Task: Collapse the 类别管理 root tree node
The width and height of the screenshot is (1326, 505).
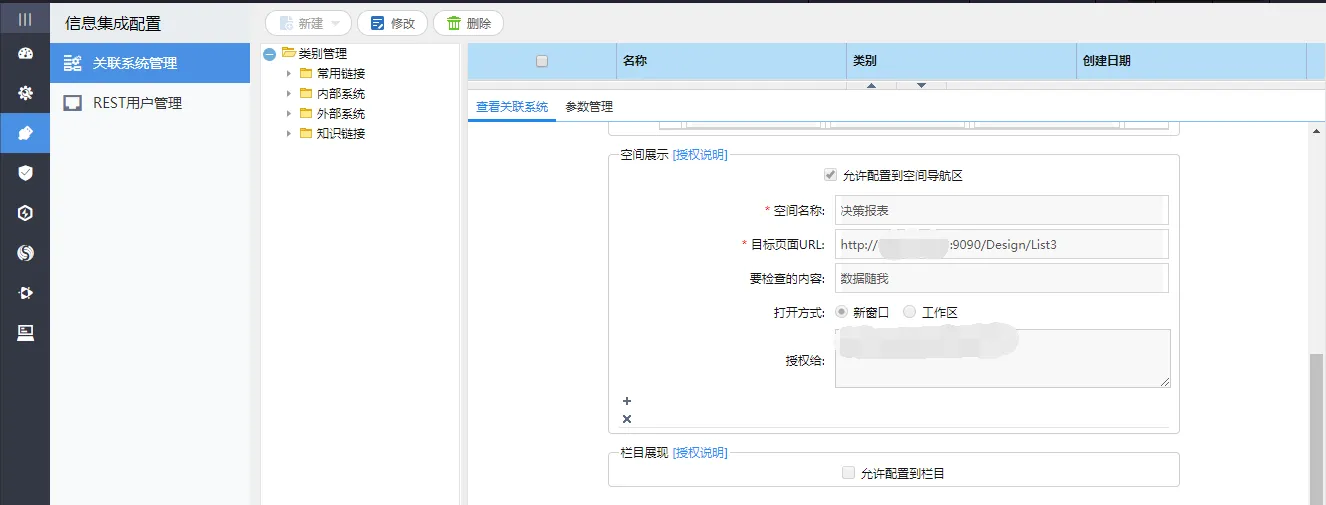Action: (269, 55)
